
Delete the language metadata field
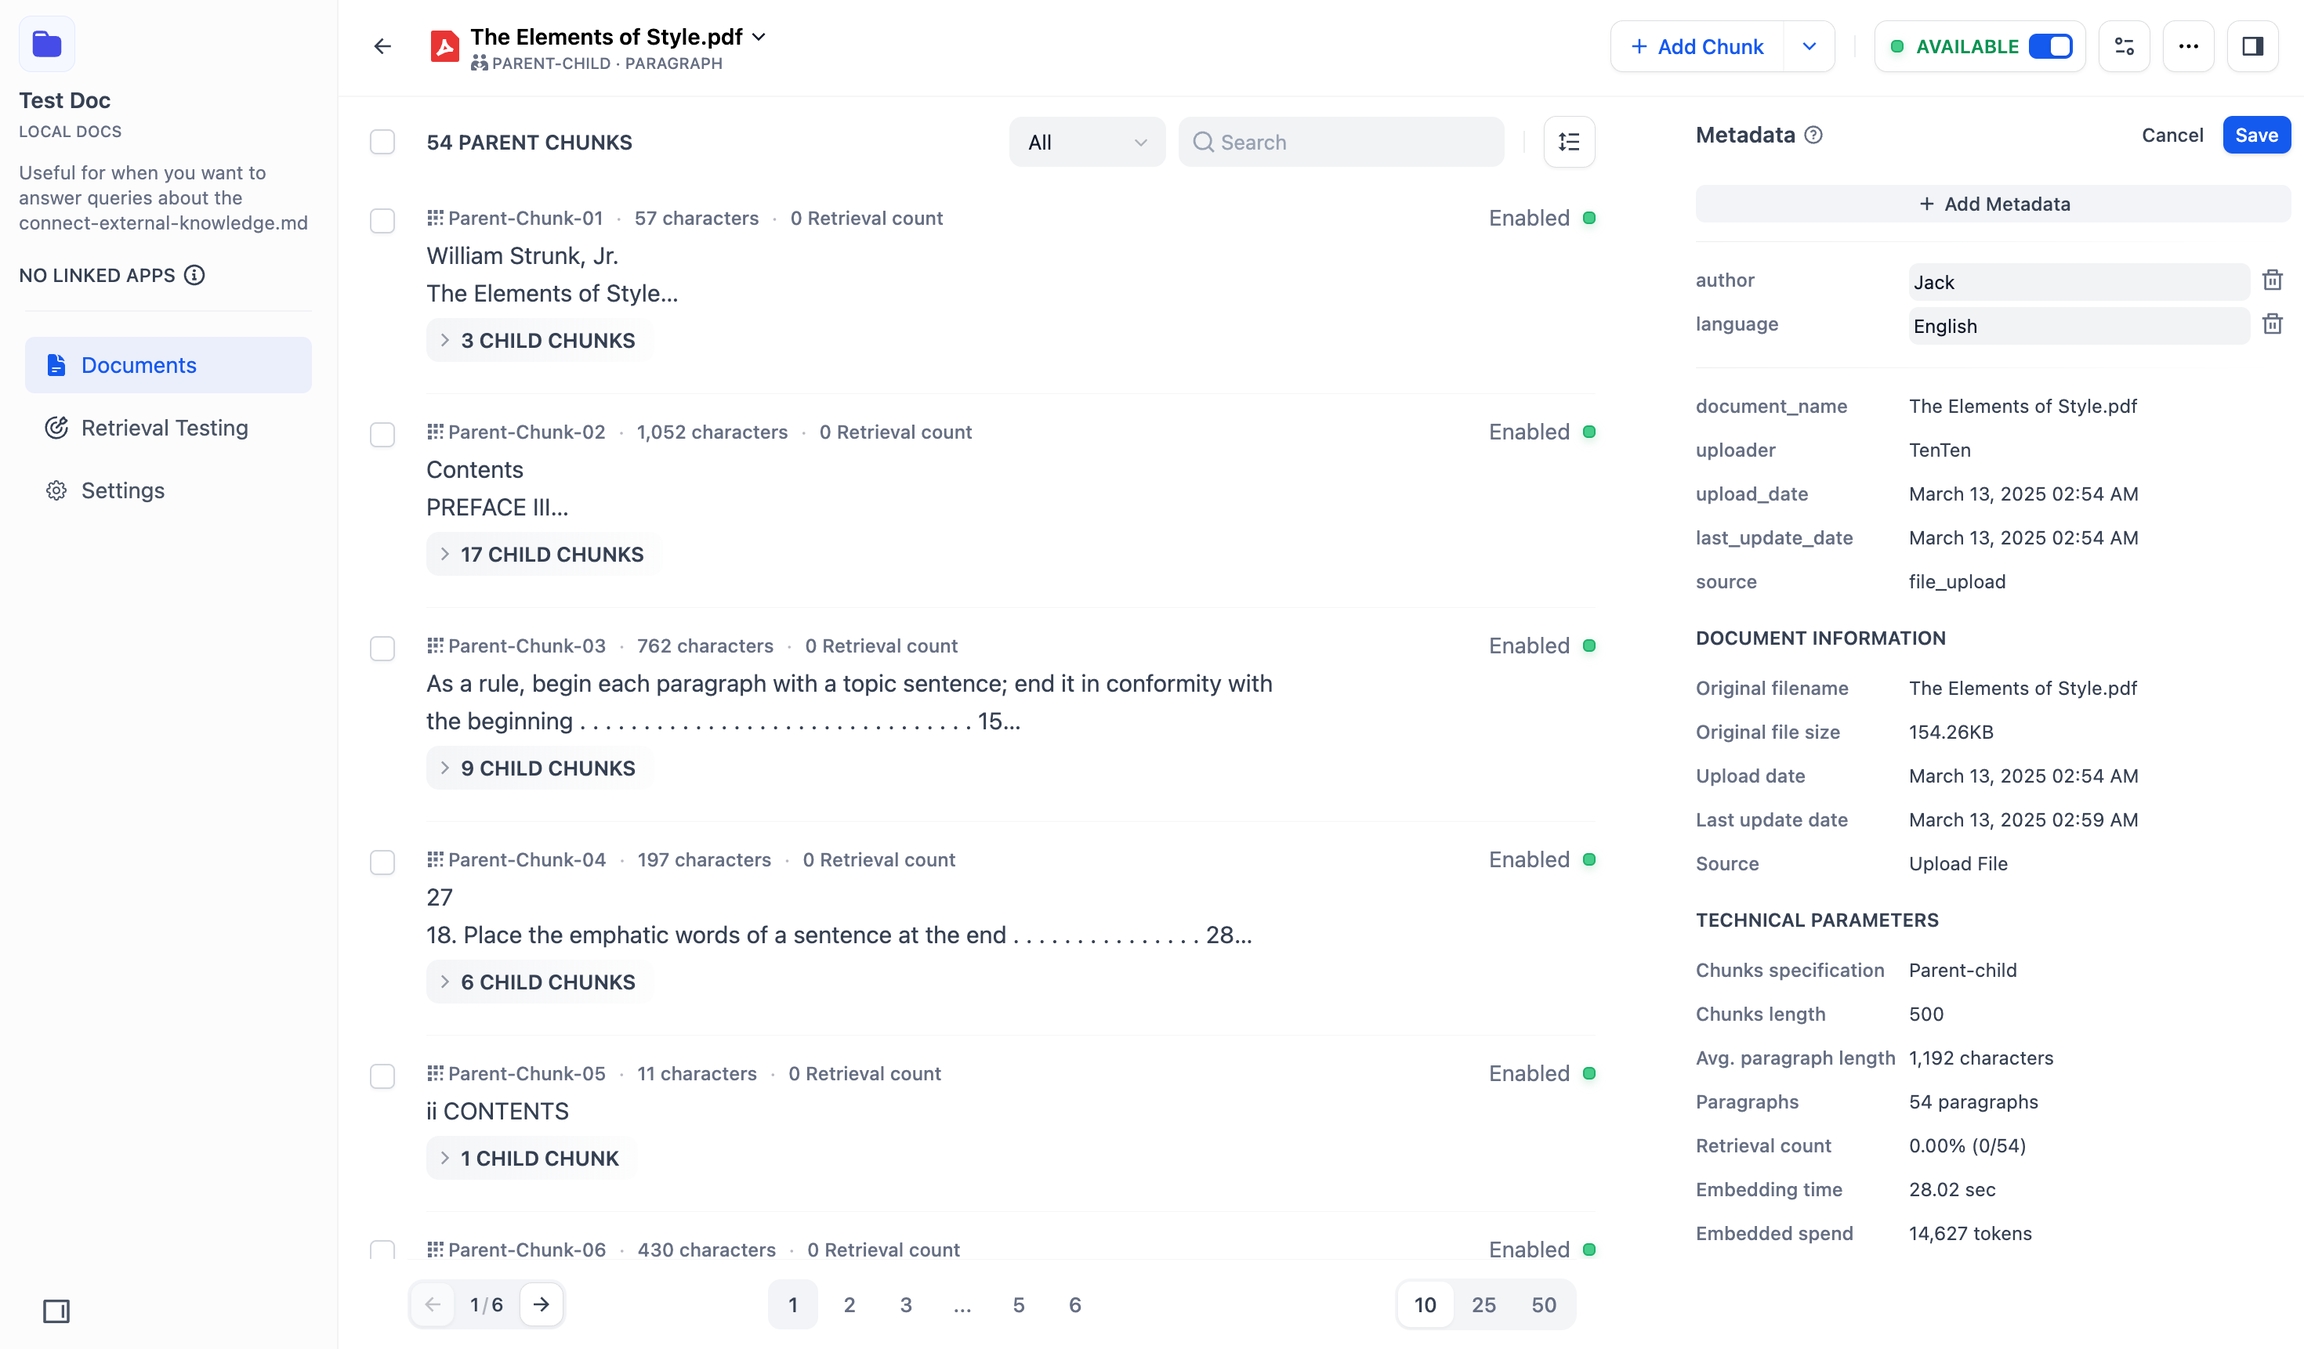[x=2272, y=324]
